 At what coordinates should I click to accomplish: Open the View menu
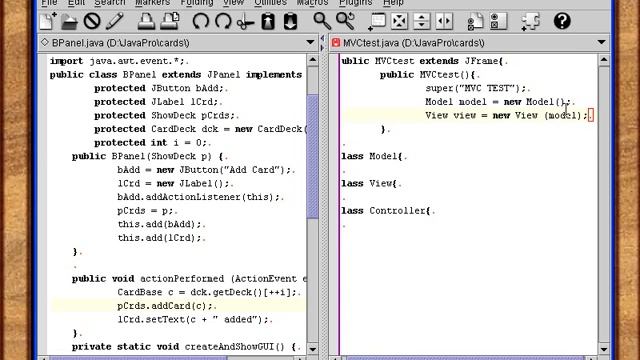(233, 3)
